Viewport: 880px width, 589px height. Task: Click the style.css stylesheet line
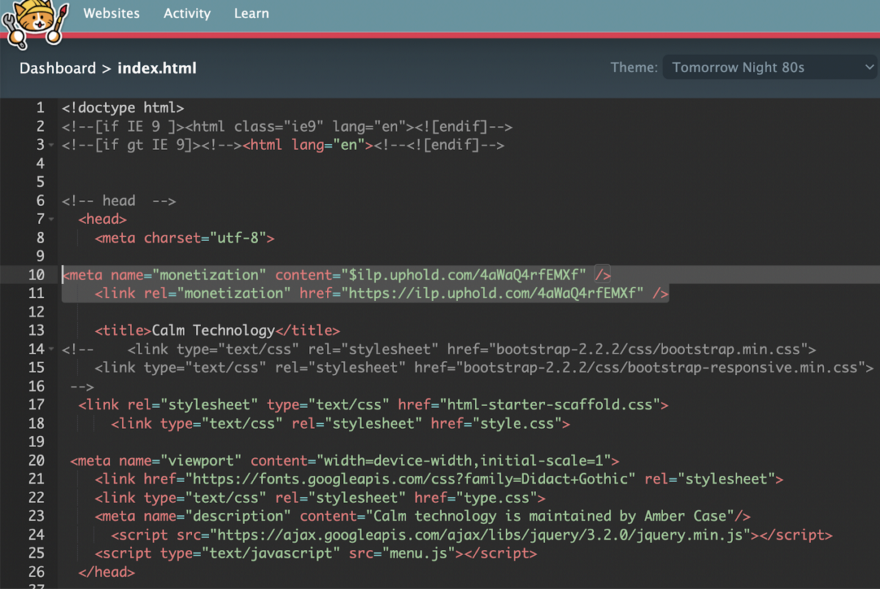tap(341, 423)
